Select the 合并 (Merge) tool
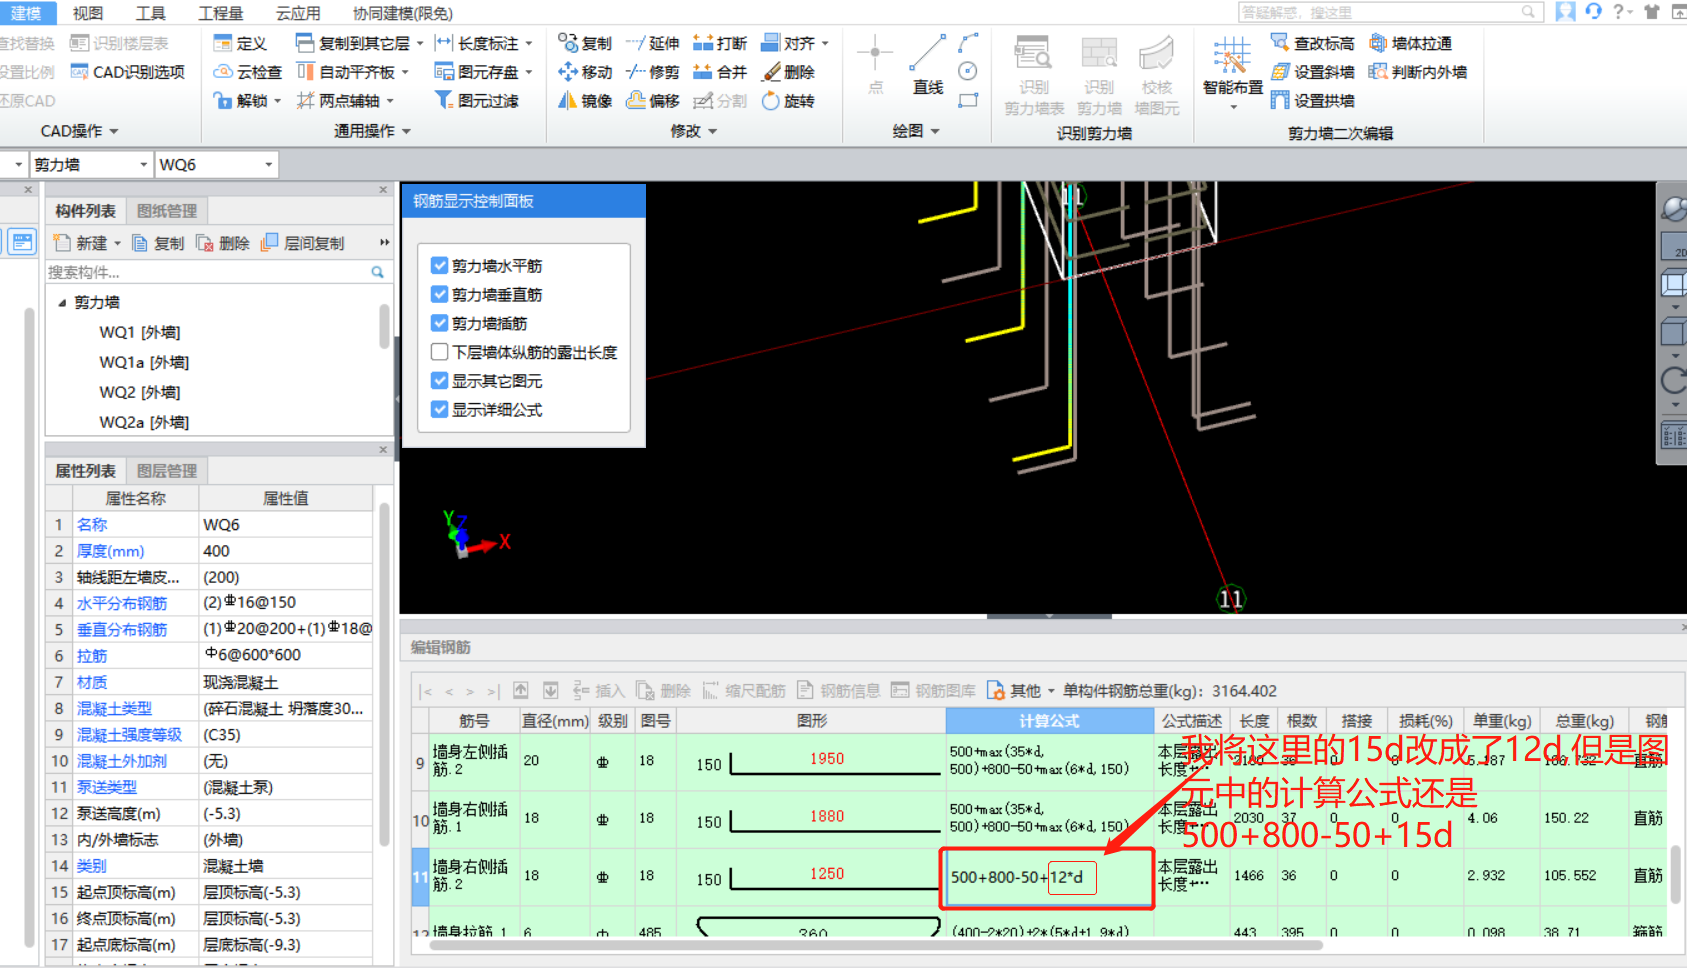1687x968 pixels. coord(720,72)
